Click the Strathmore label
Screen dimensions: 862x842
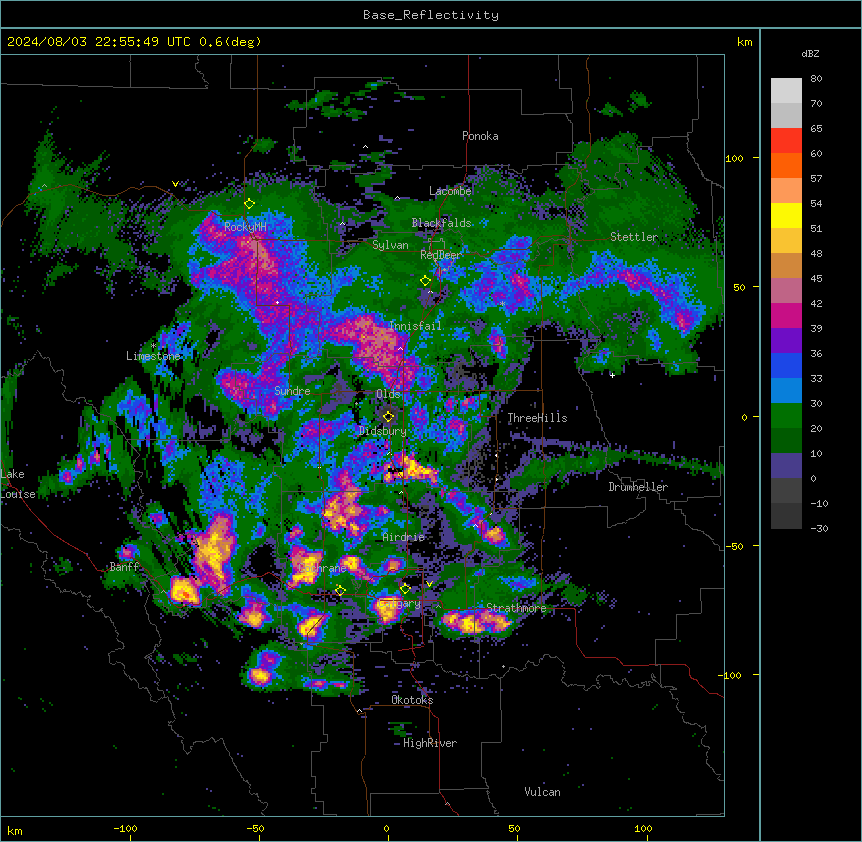coord(516,608)
